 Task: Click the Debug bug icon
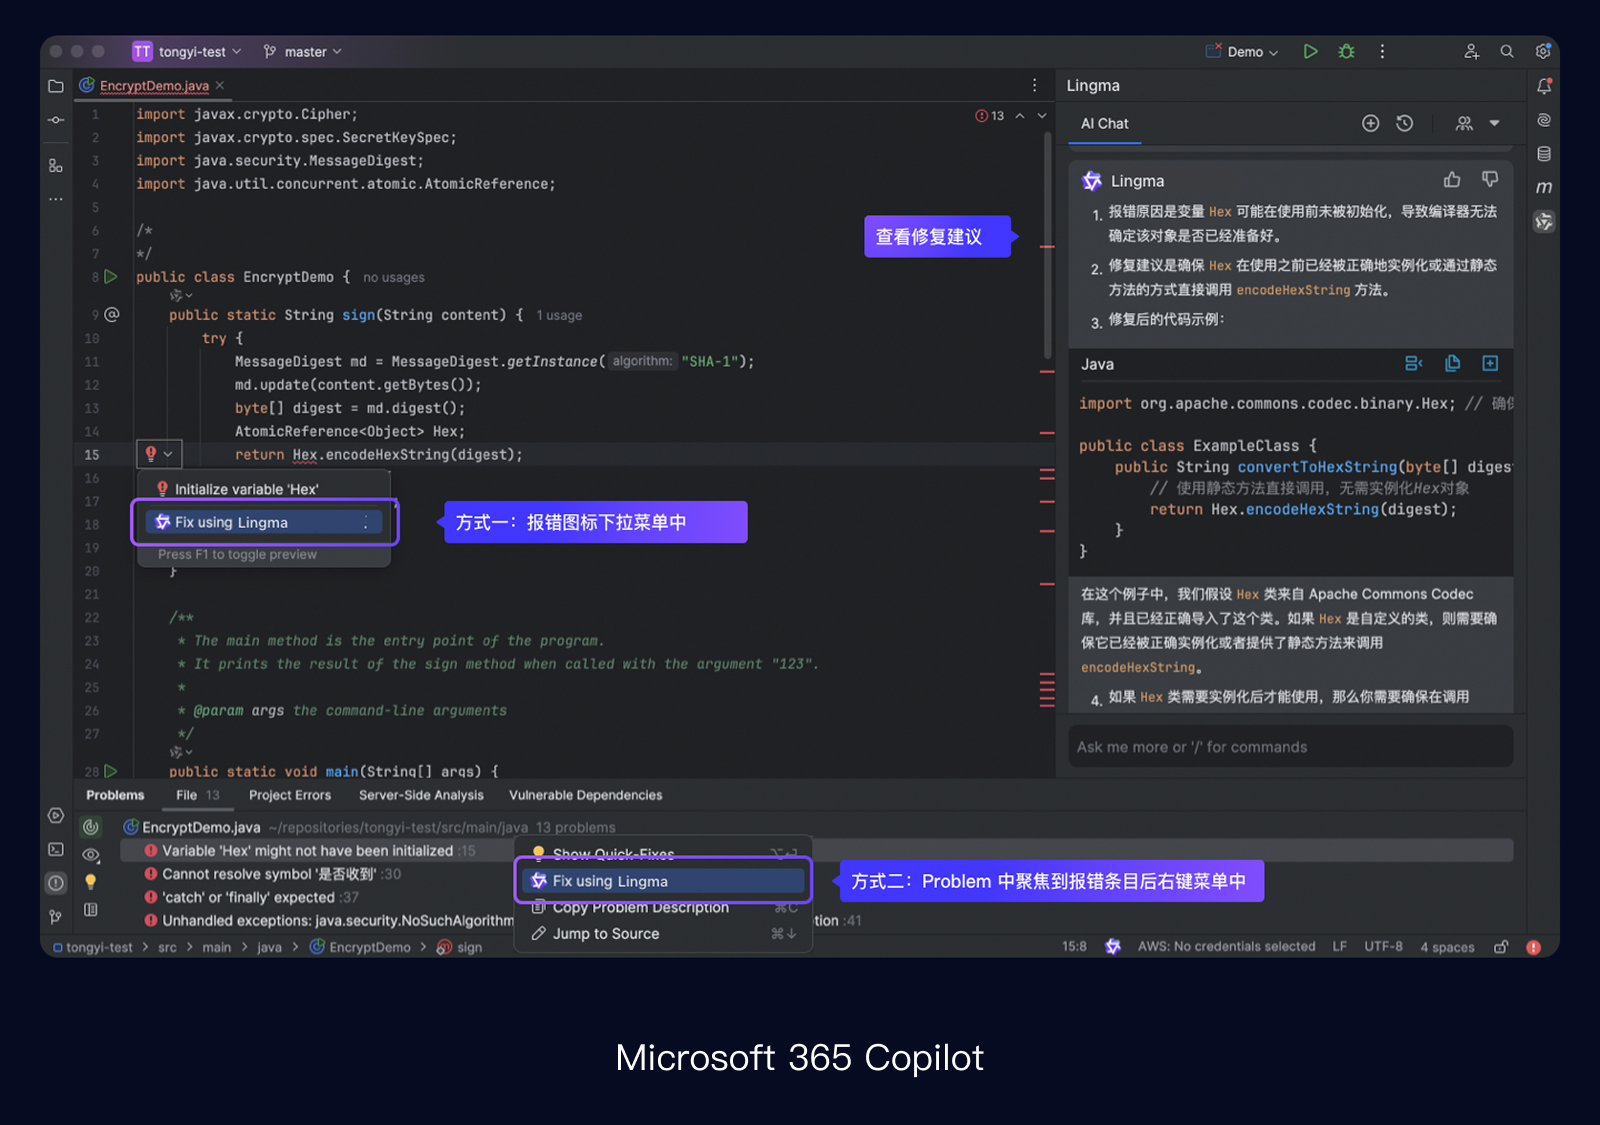[1346, 51]
